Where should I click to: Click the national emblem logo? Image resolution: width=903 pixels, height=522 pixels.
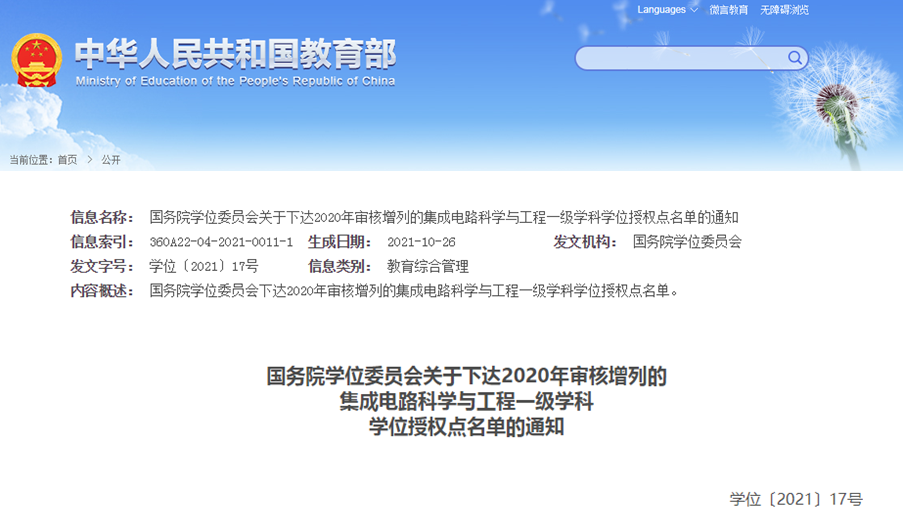[36, 60]
